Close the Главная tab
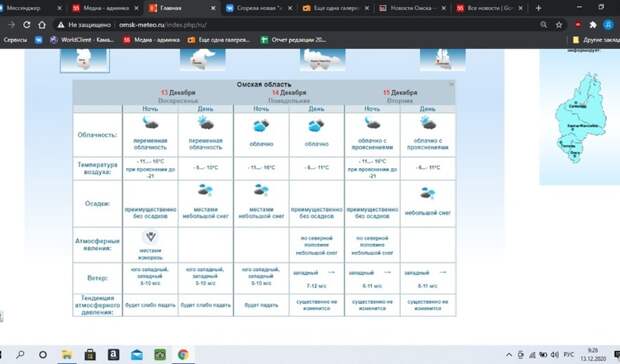This screenshot has height=364, width=620. pos(213,8)
